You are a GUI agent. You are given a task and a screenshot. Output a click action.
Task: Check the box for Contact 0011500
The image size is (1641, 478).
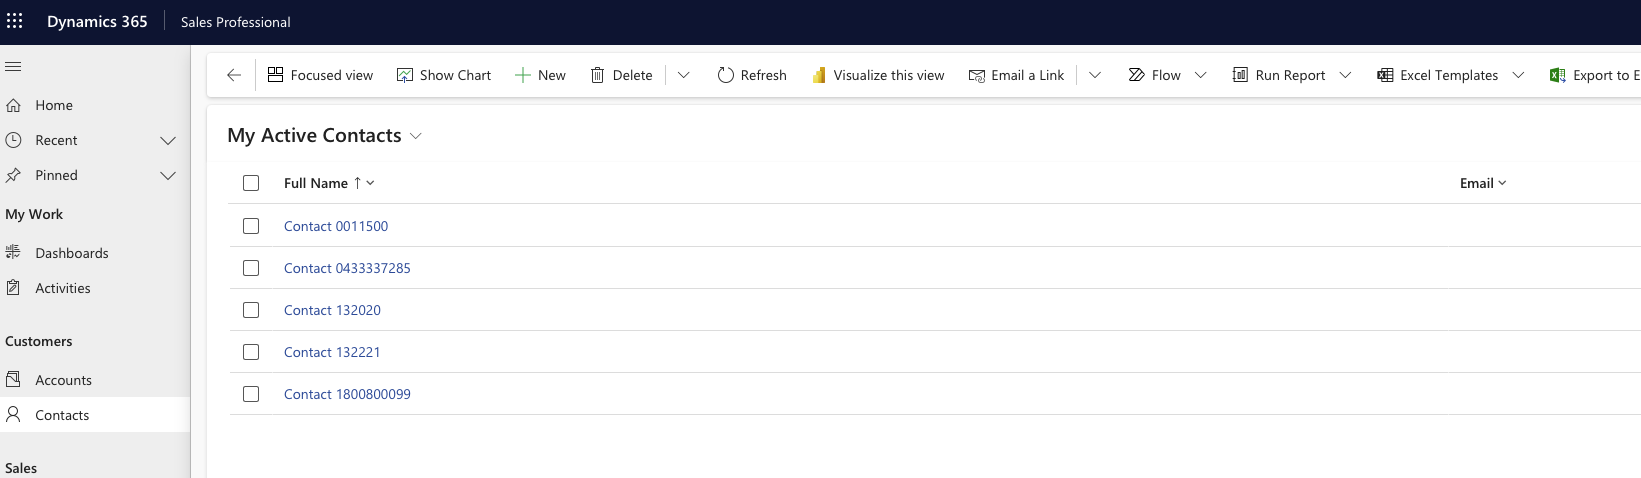pos(251,226)
